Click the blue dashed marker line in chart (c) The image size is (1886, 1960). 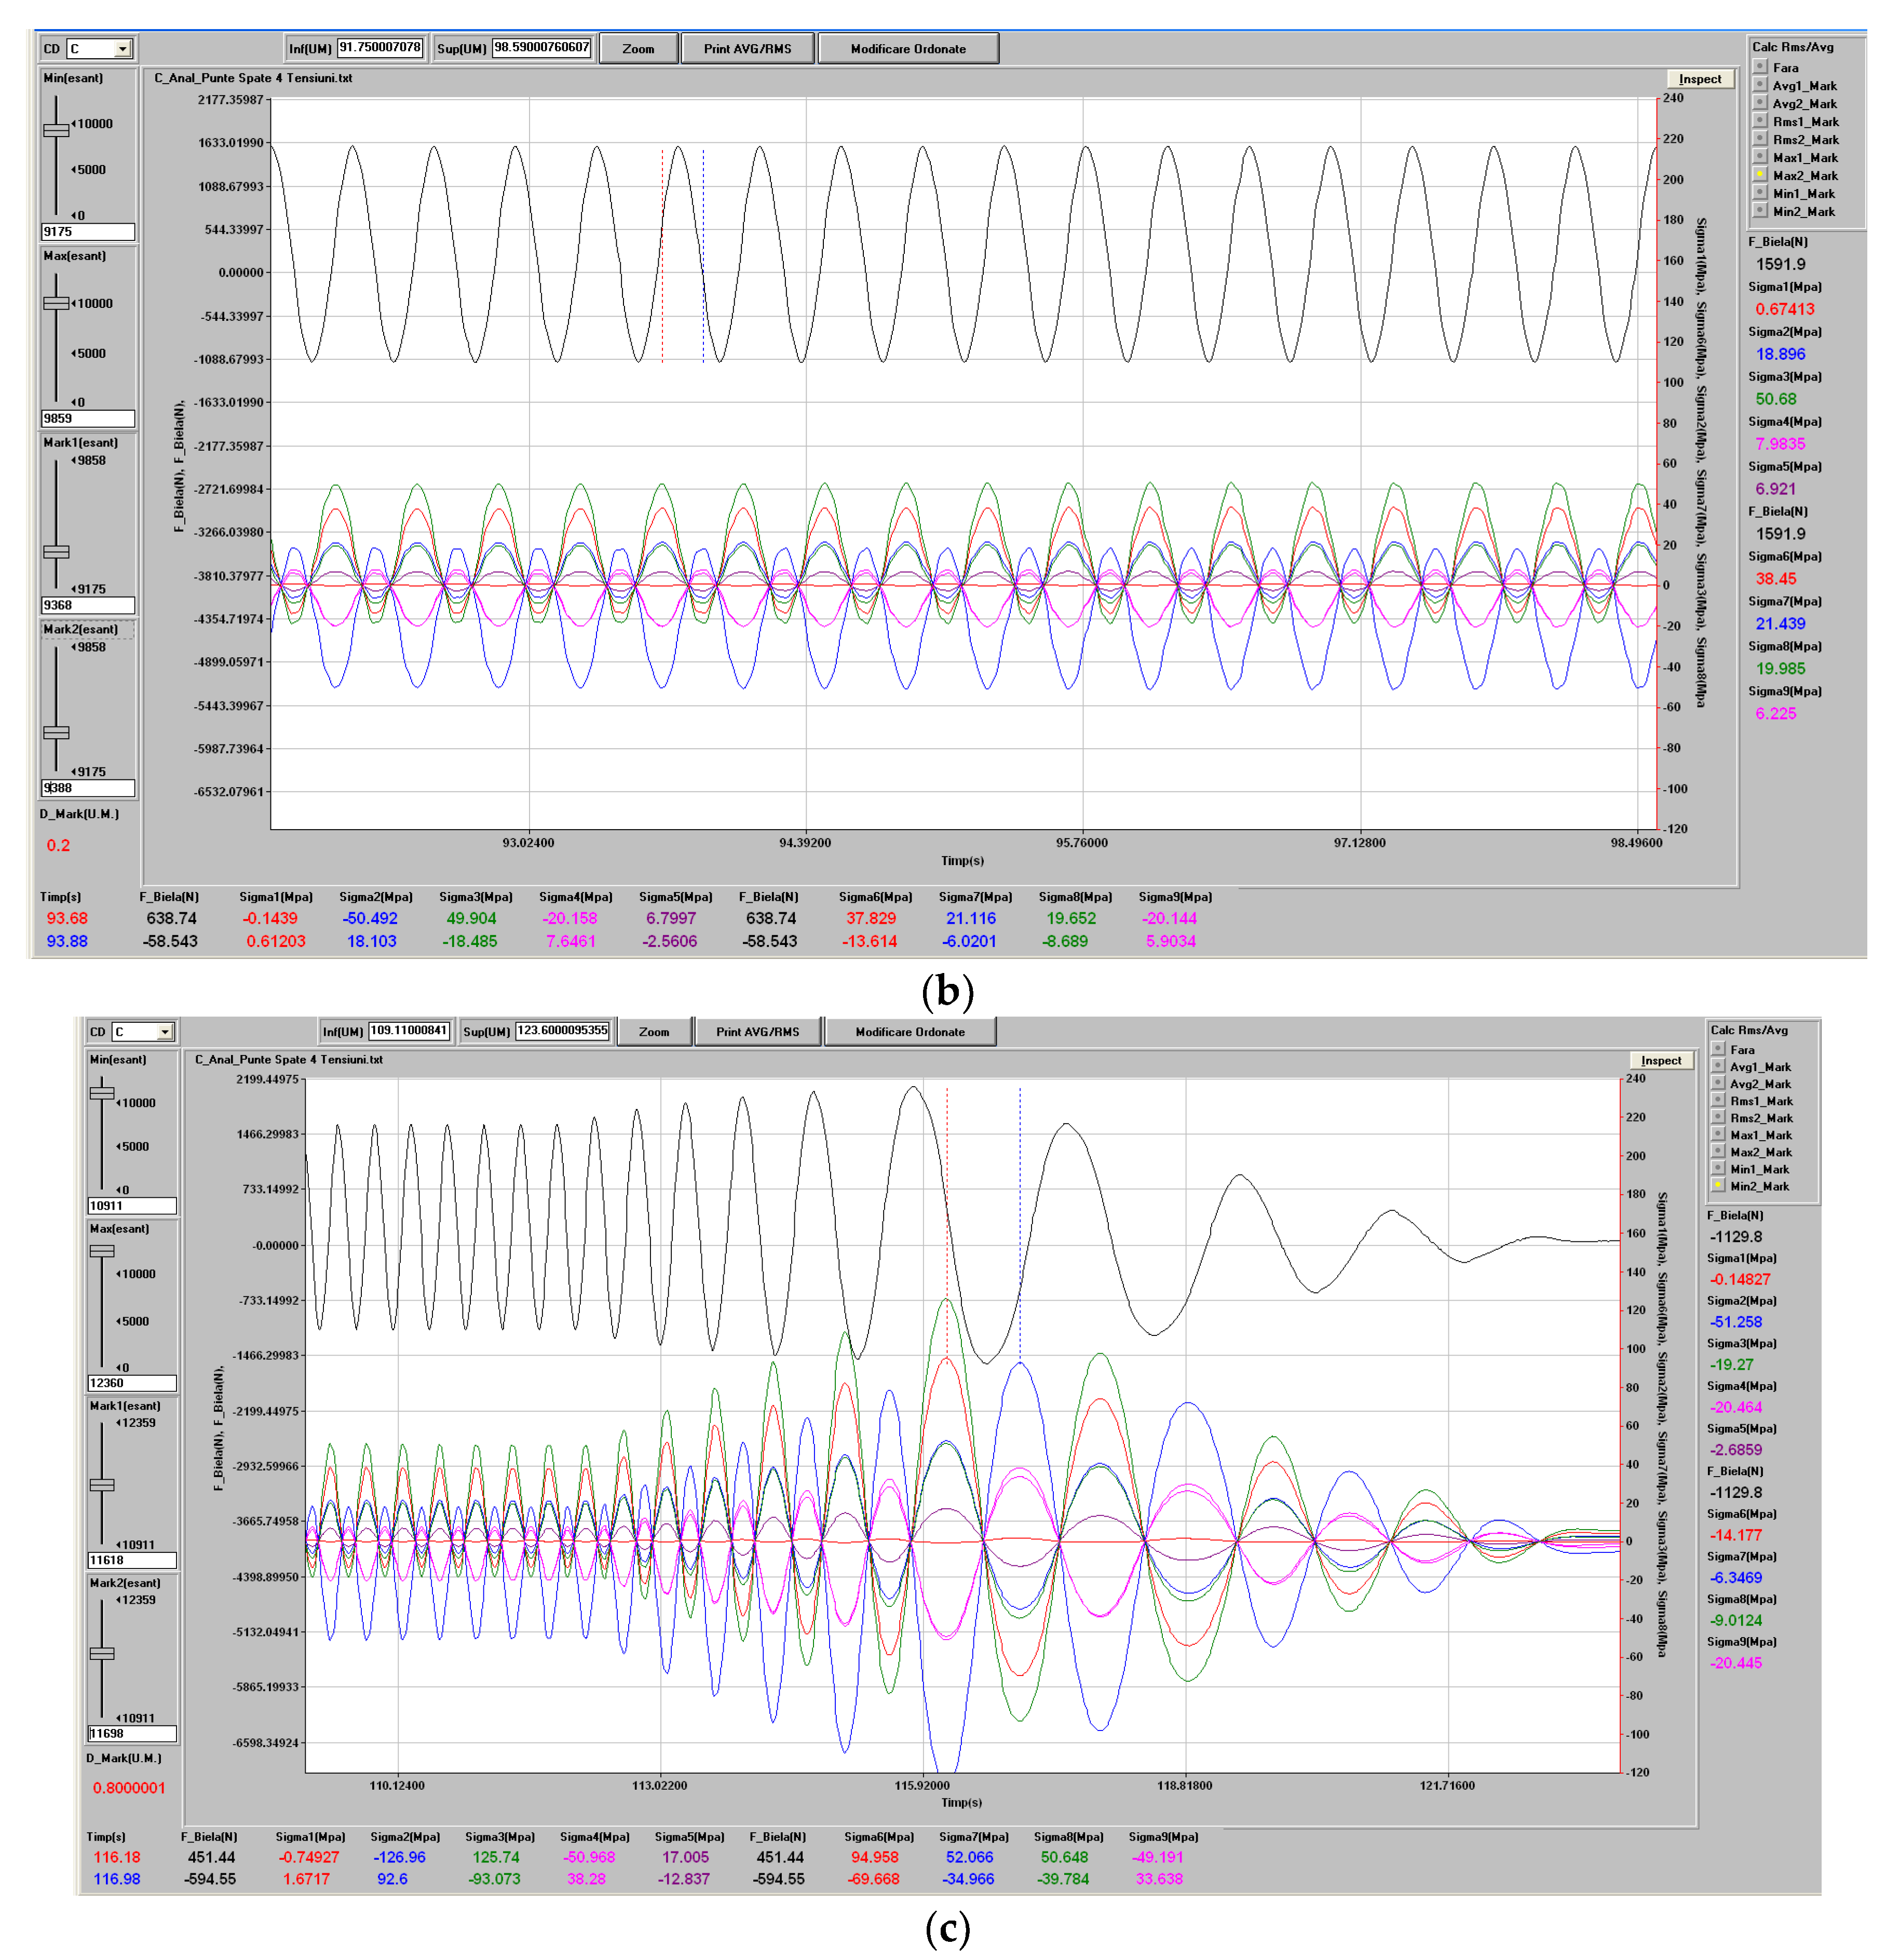(x=1020, y=1225)
